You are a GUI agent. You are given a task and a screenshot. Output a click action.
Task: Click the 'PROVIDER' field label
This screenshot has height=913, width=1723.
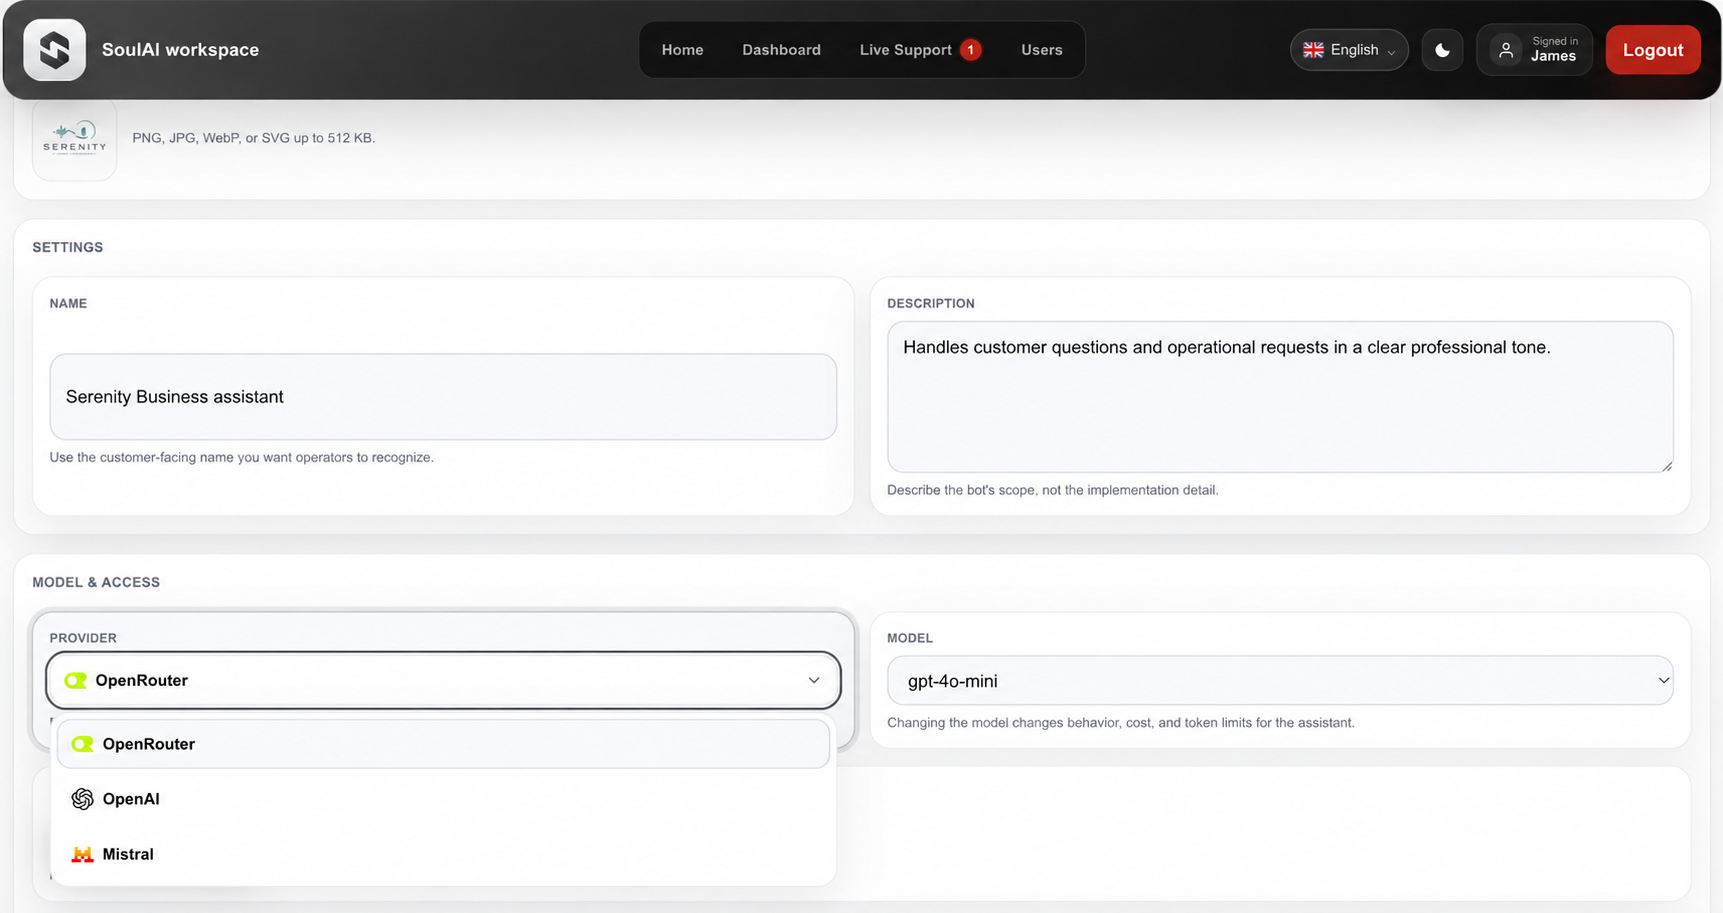tap(83, 638)
